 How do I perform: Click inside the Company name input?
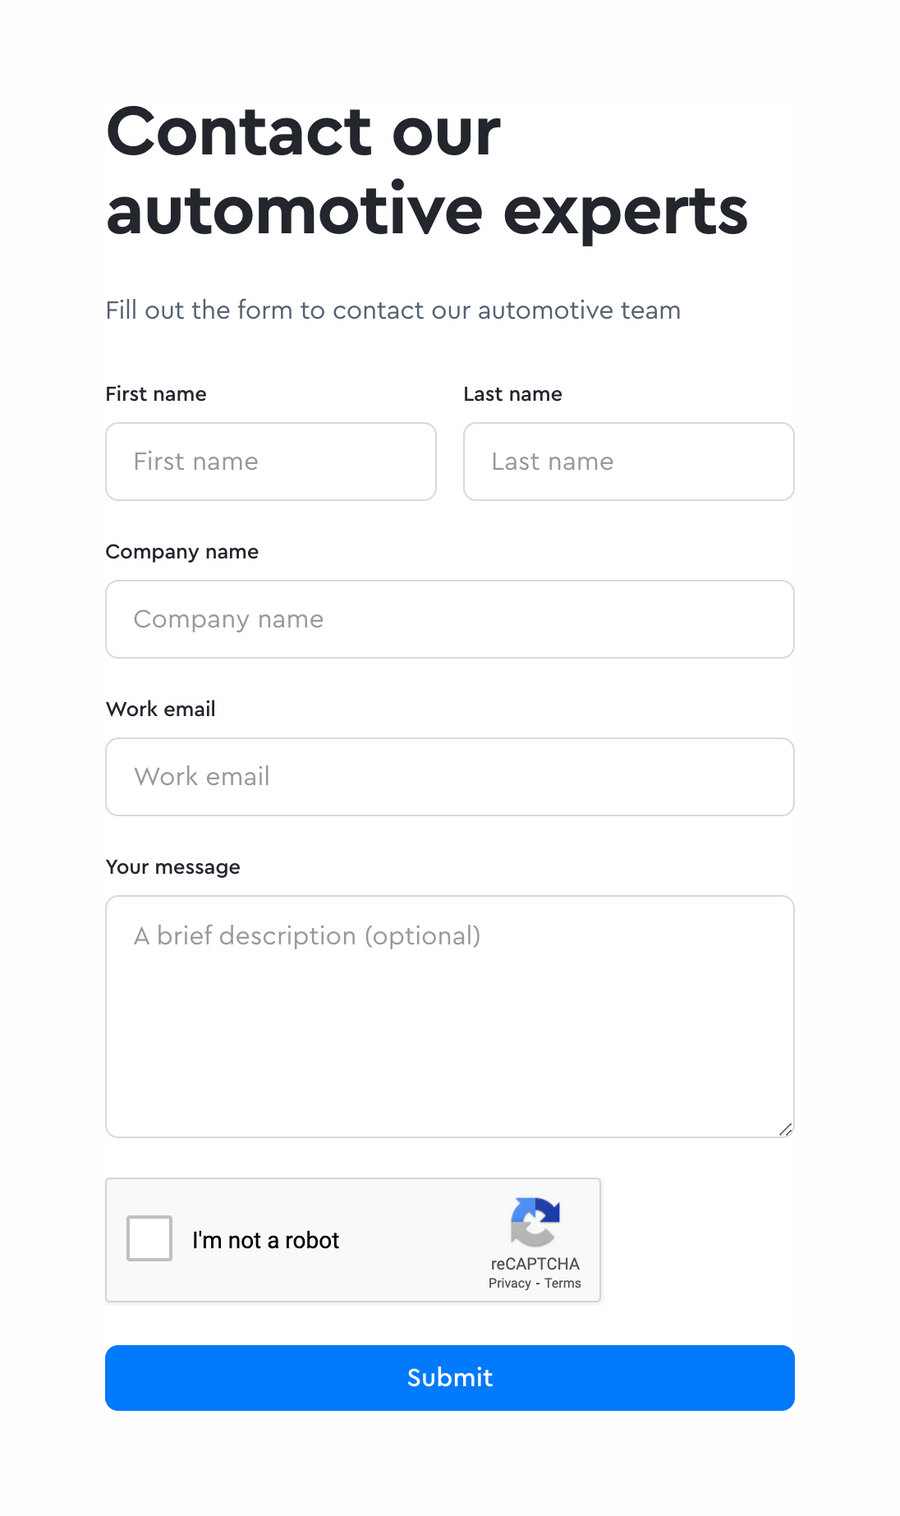(x=449, y=619)
